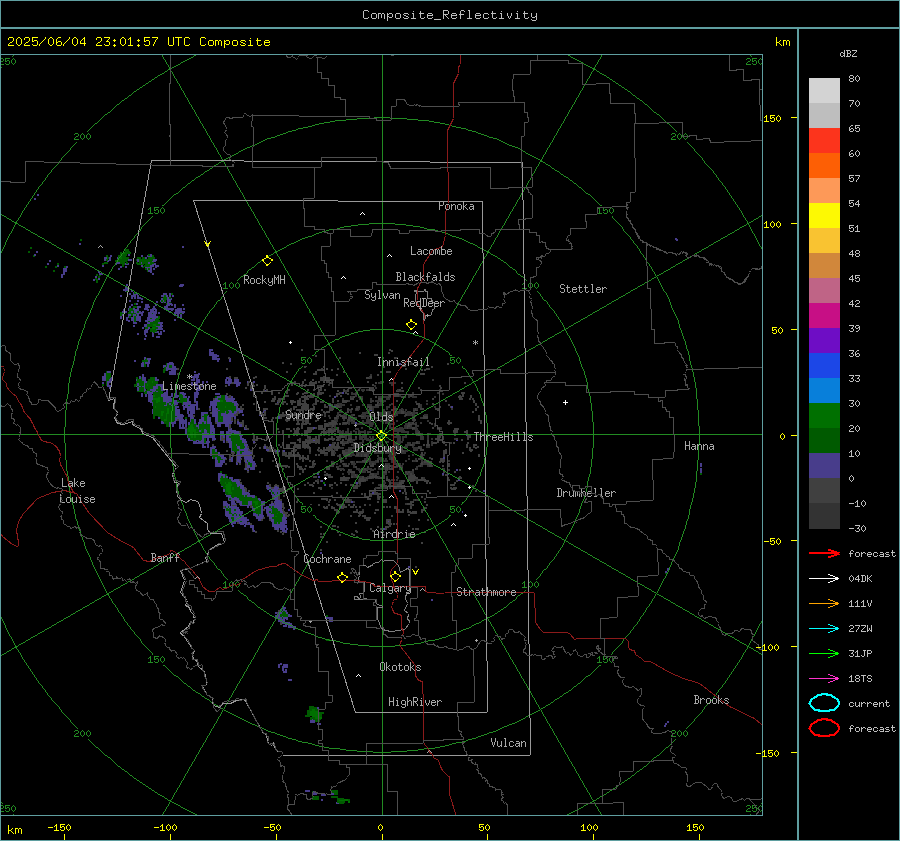Click the Innisfail city label
This screenshot has width=900, height=841.
tap(404, 362)
